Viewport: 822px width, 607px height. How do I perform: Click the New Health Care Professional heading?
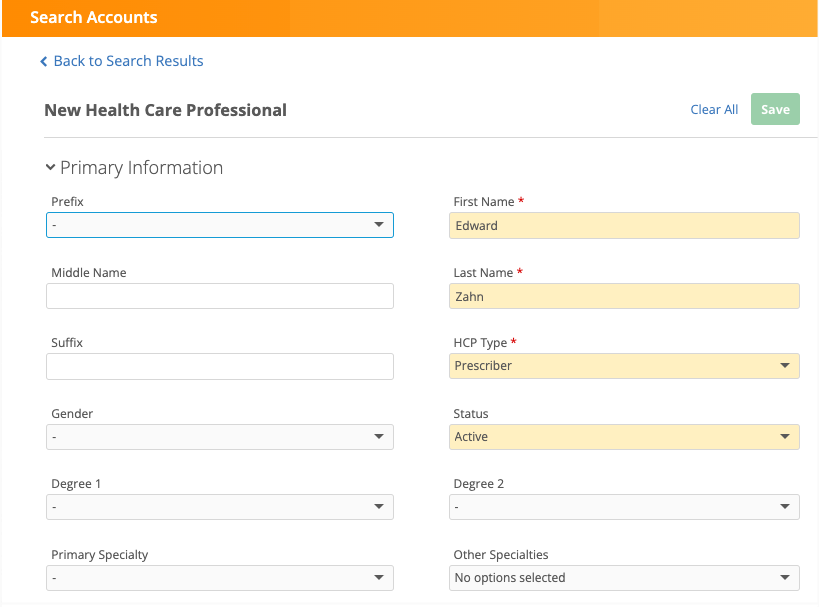tap(165, 110)
